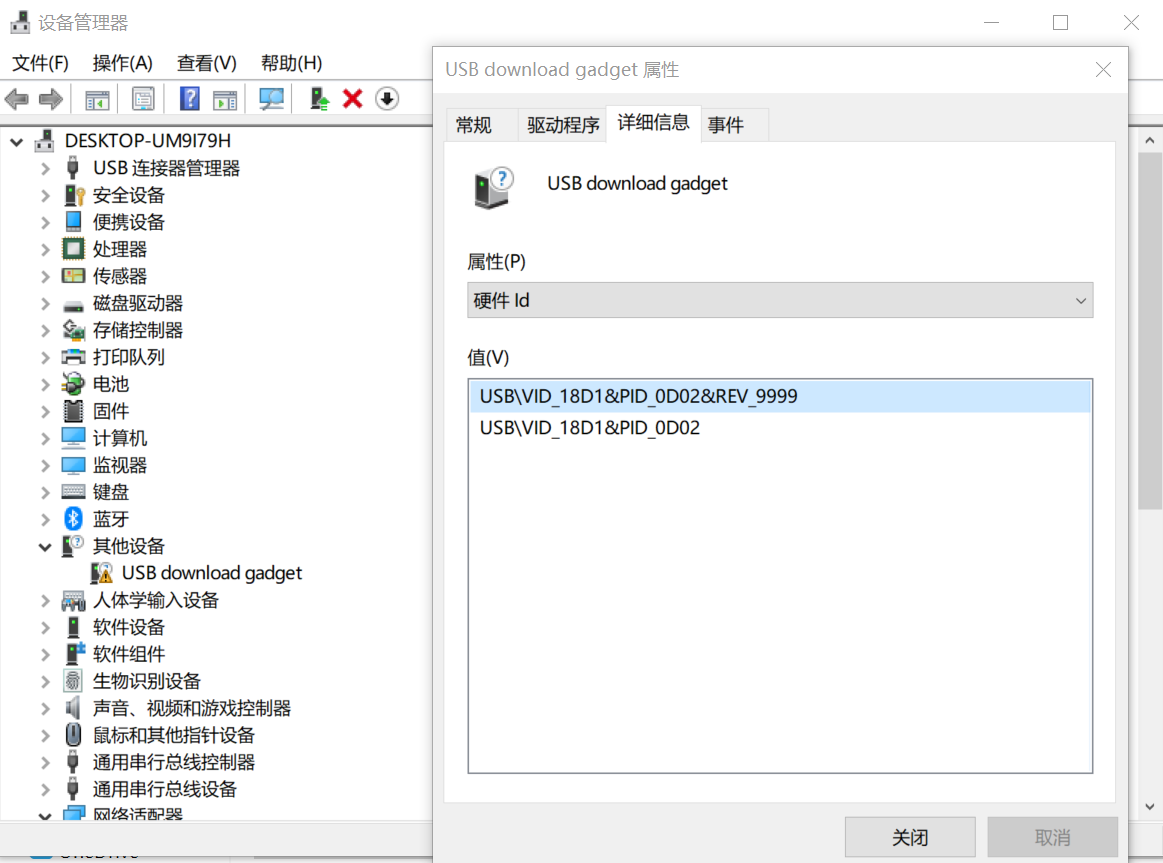The image size is (1163, 863).
Task: Expand the 计算机 tree node
Action: coord(45,438)
